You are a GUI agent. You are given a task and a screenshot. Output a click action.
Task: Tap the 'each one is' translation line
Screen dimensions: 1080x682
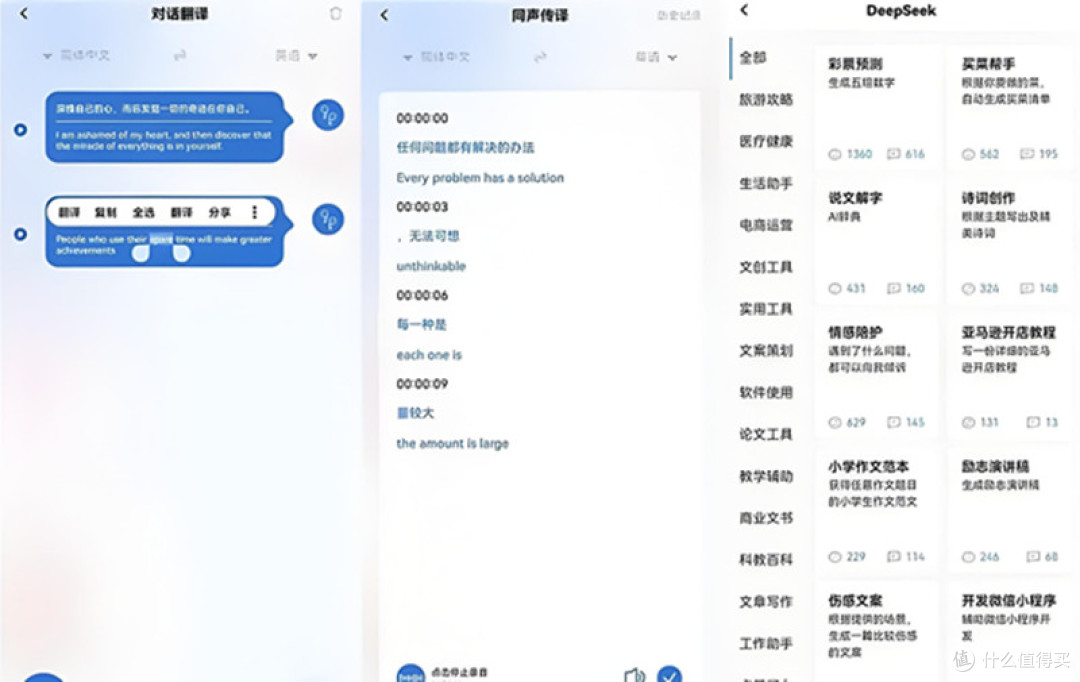[x=429, y=355]
